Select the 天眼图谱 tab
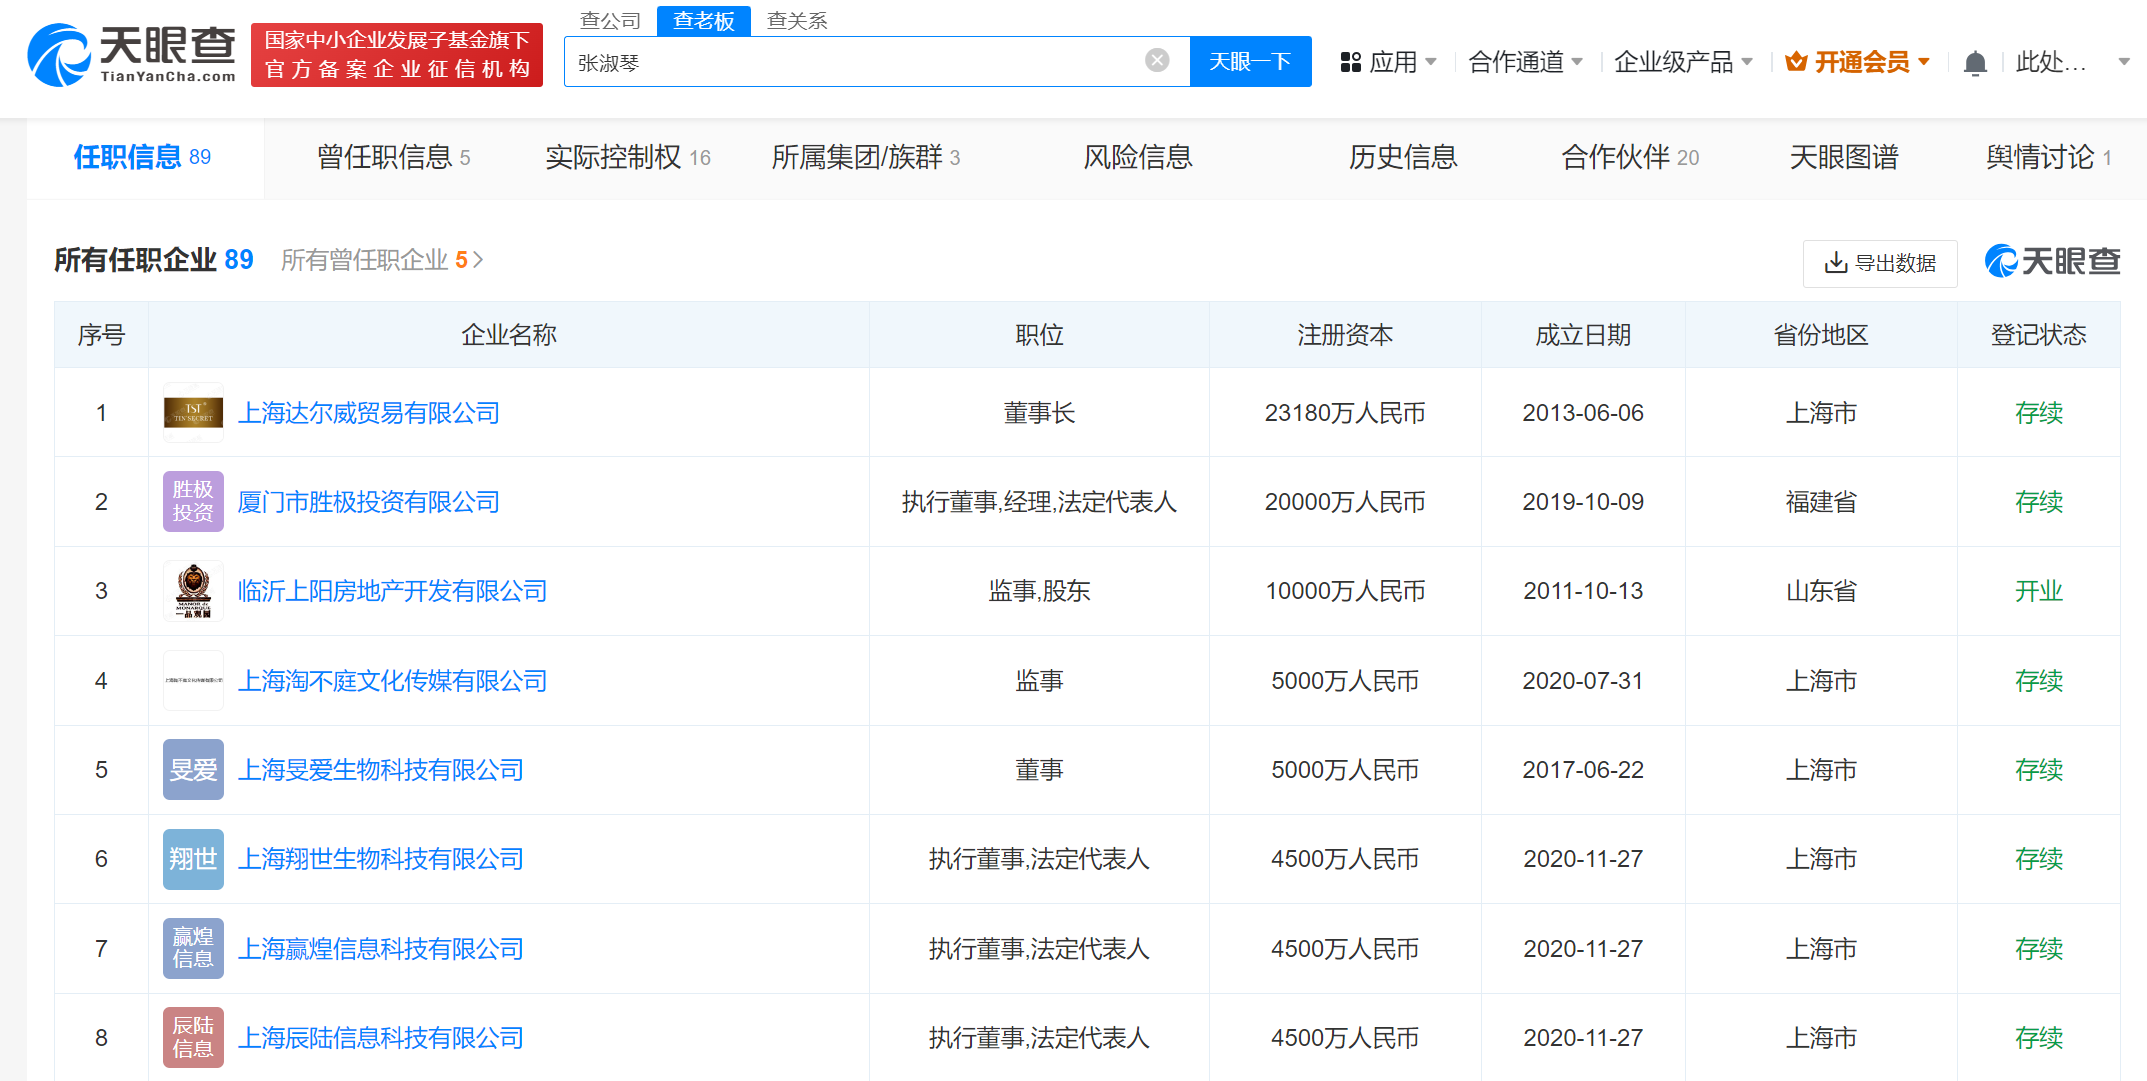This screenshot has width=2147, height=1081. point(1844,157)
